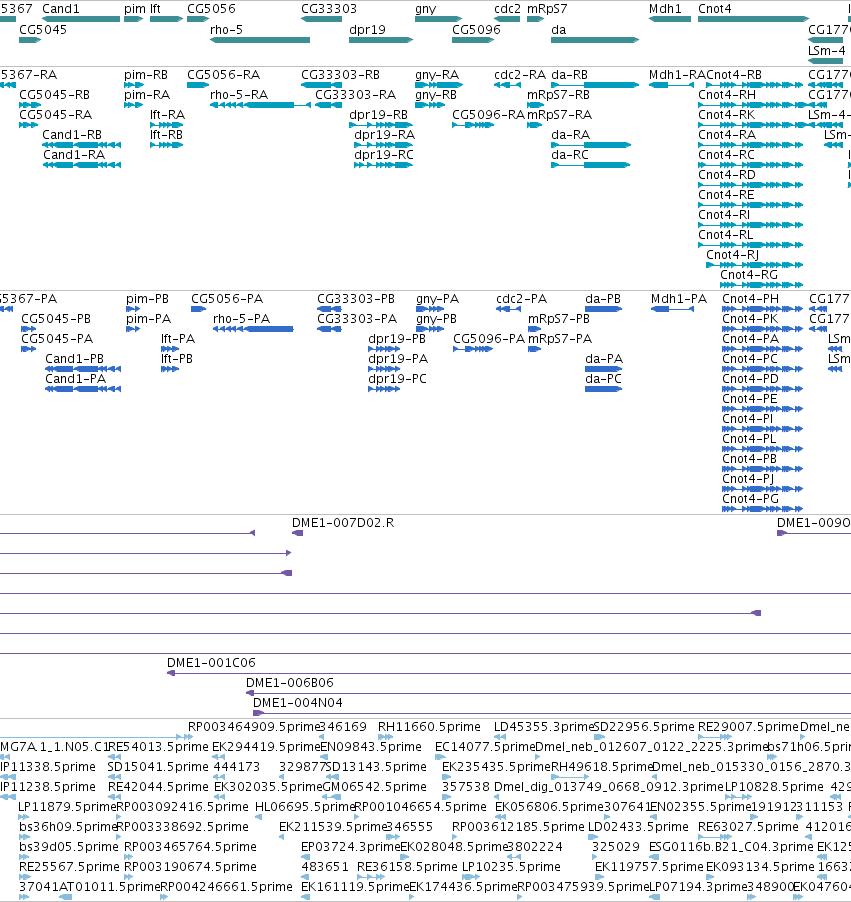Click the gny gene label
The width and height of the screenshot is (851, 902).
tap(426, 9)
